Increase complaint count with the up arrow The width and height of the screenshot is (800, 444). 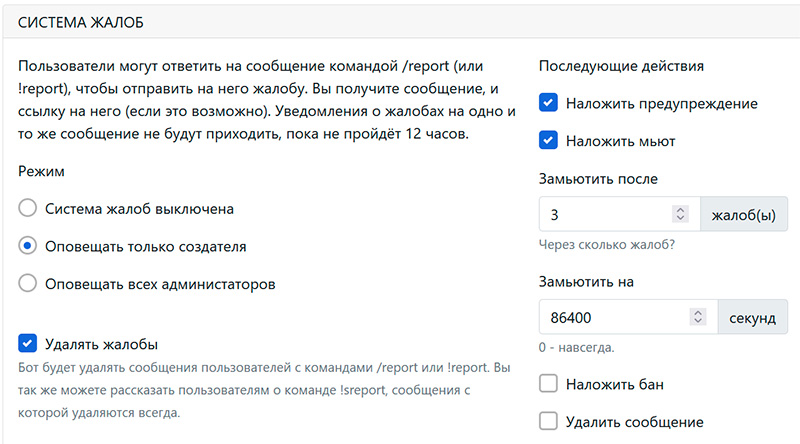pos(680,210)
